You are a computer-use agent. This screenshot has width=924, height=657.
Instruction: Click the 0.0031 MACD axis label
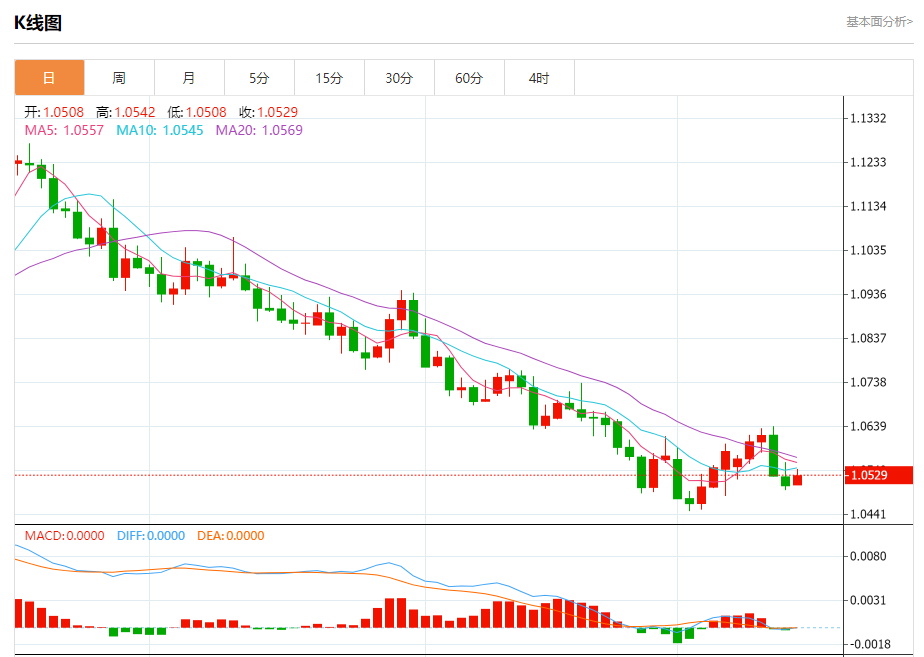(868, 600)
